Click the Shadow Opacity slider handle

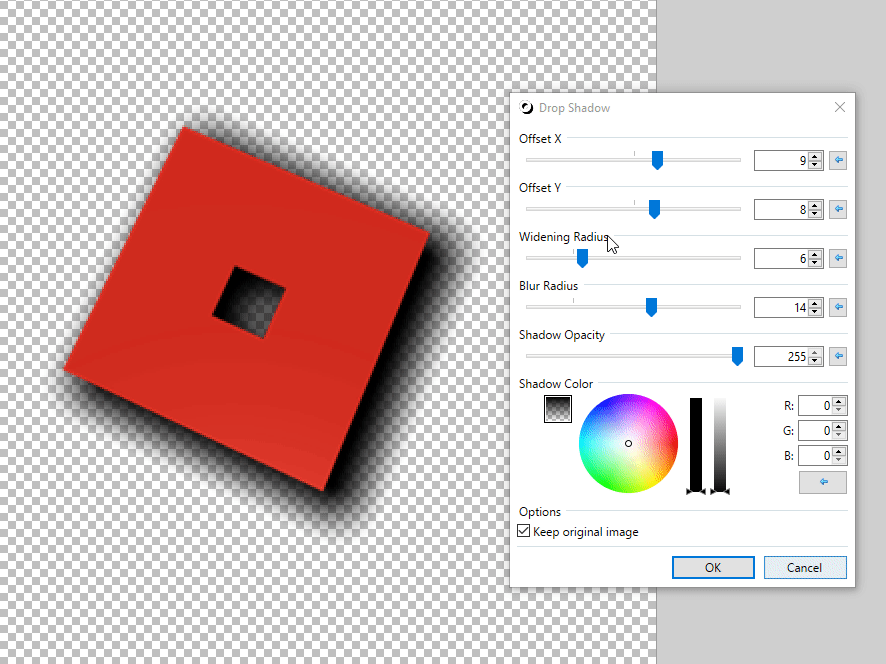coord(737,355)
